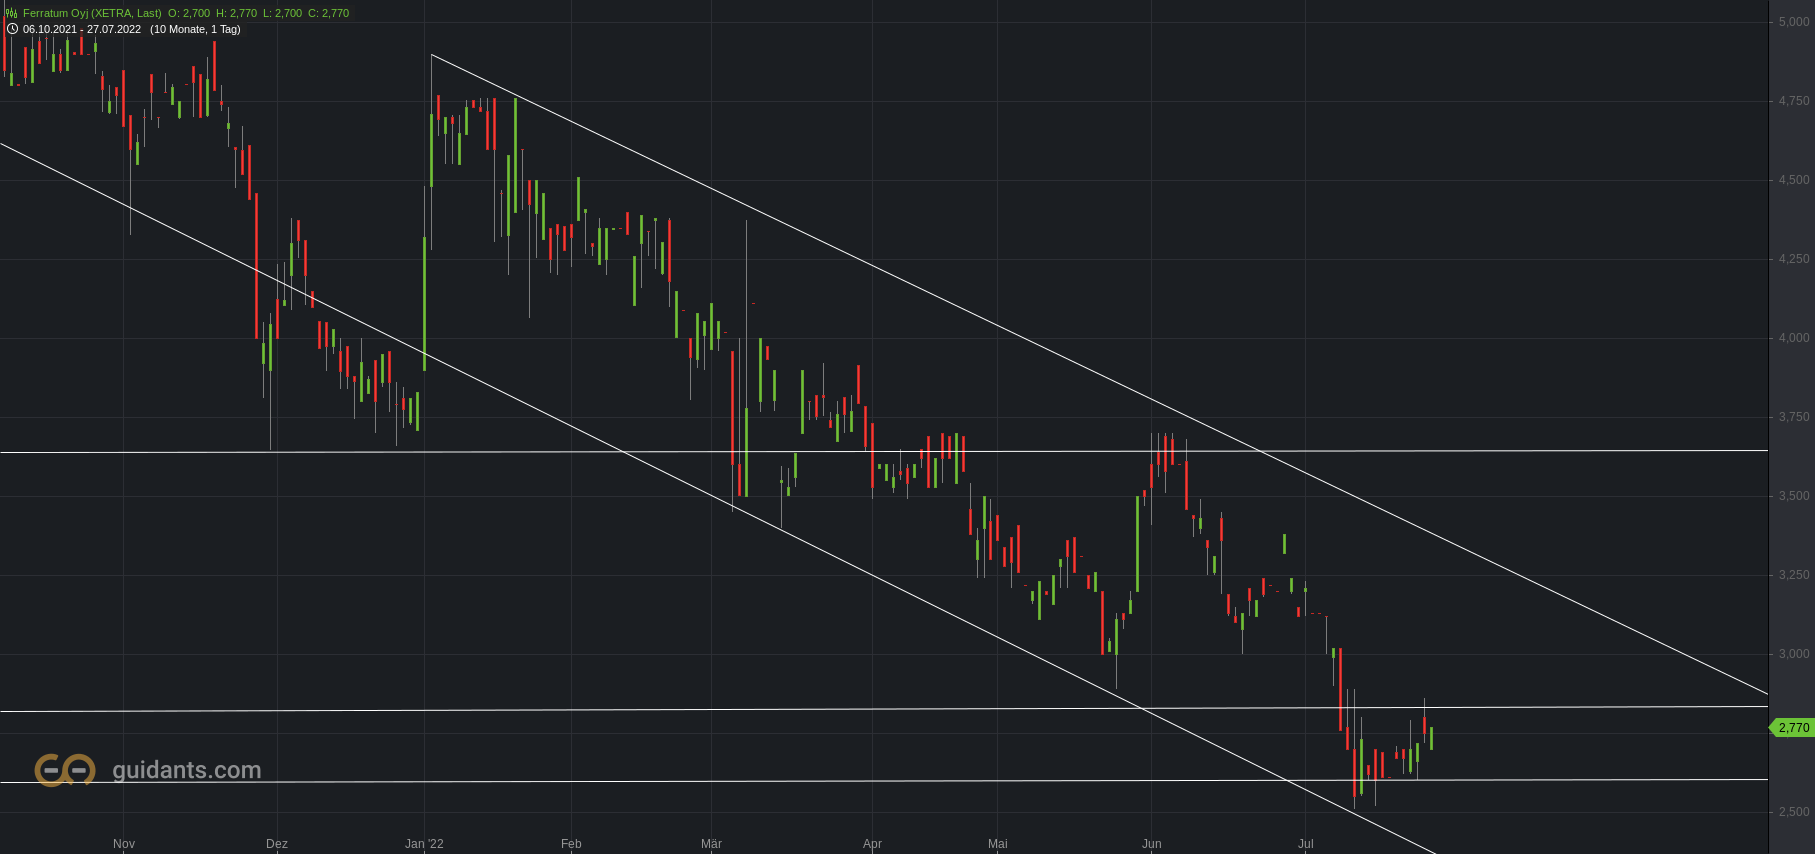Click the Jan '22 time axis label

click(x=424, y=844)
